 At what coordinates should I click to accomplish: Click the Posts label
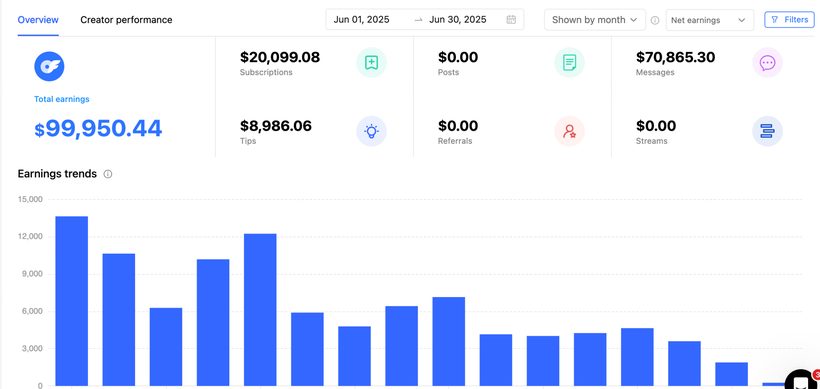448,72
